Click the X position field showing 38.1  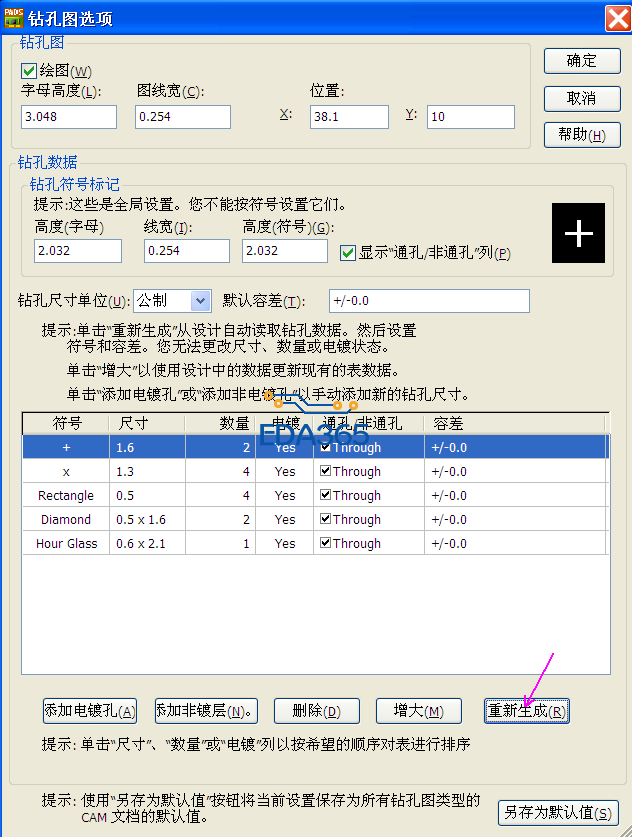[x=349, y=116]
